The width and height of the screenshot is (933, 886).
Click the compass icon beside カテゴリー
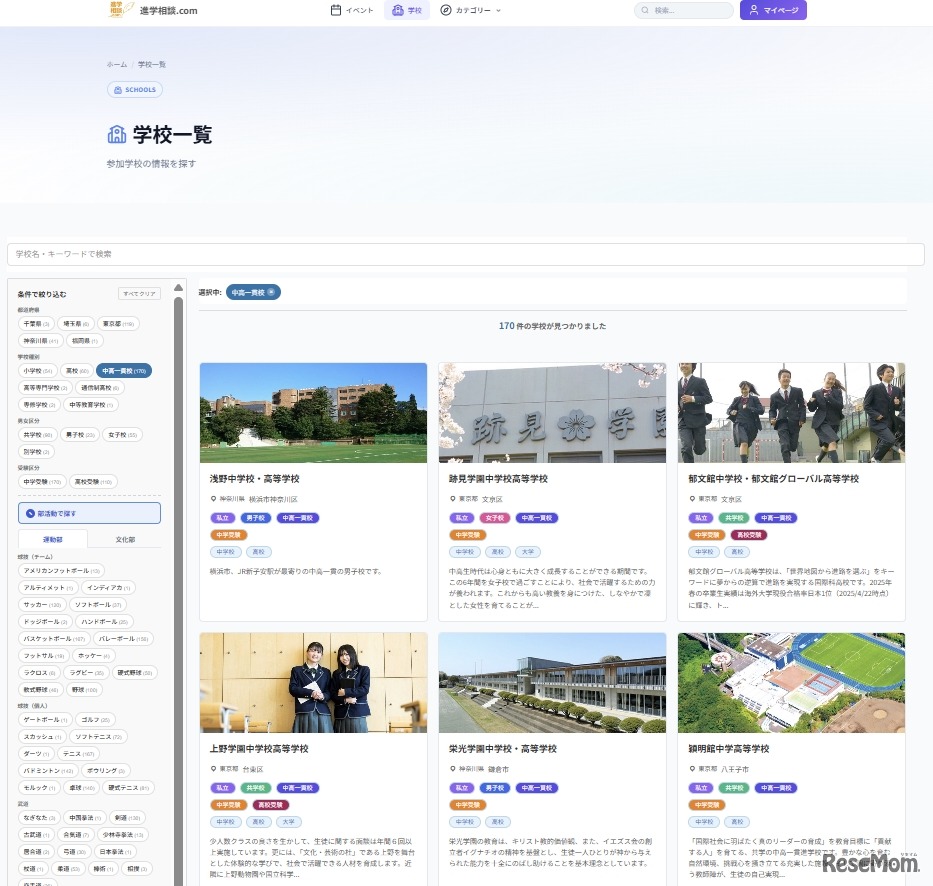pyautogui.click(x=446, y=10)
